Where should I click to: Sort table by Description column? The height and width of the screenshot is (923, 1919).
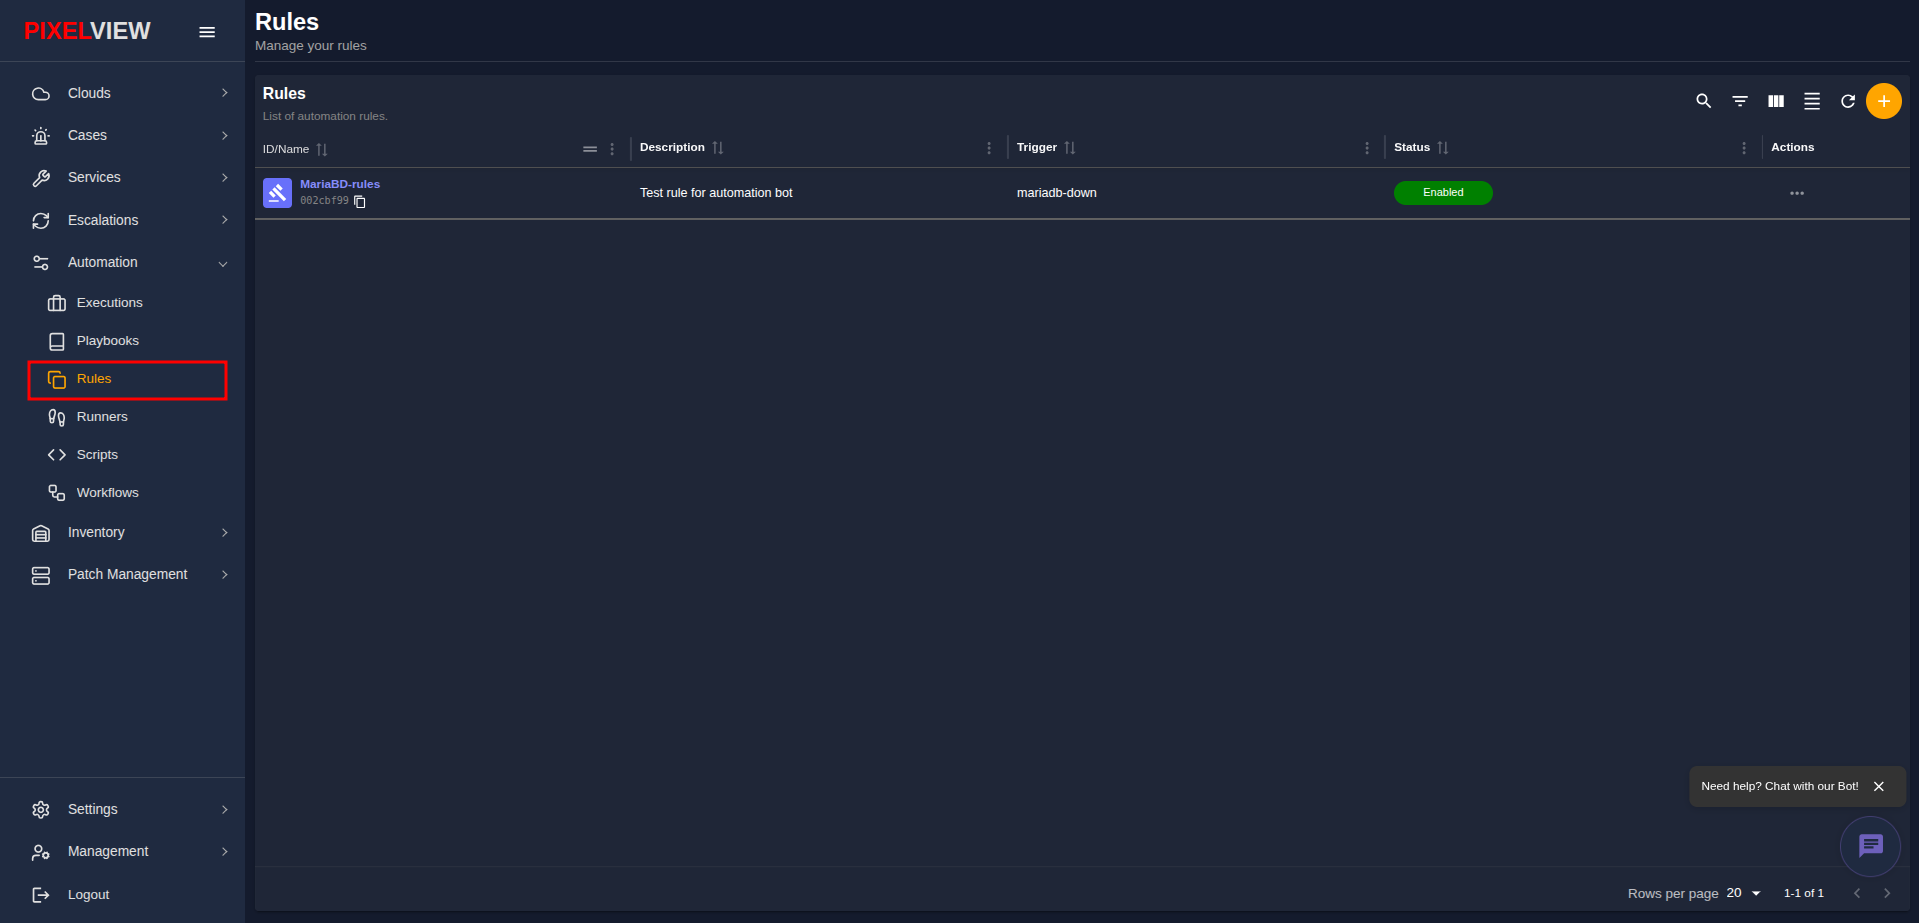click(x=718, y=148)
